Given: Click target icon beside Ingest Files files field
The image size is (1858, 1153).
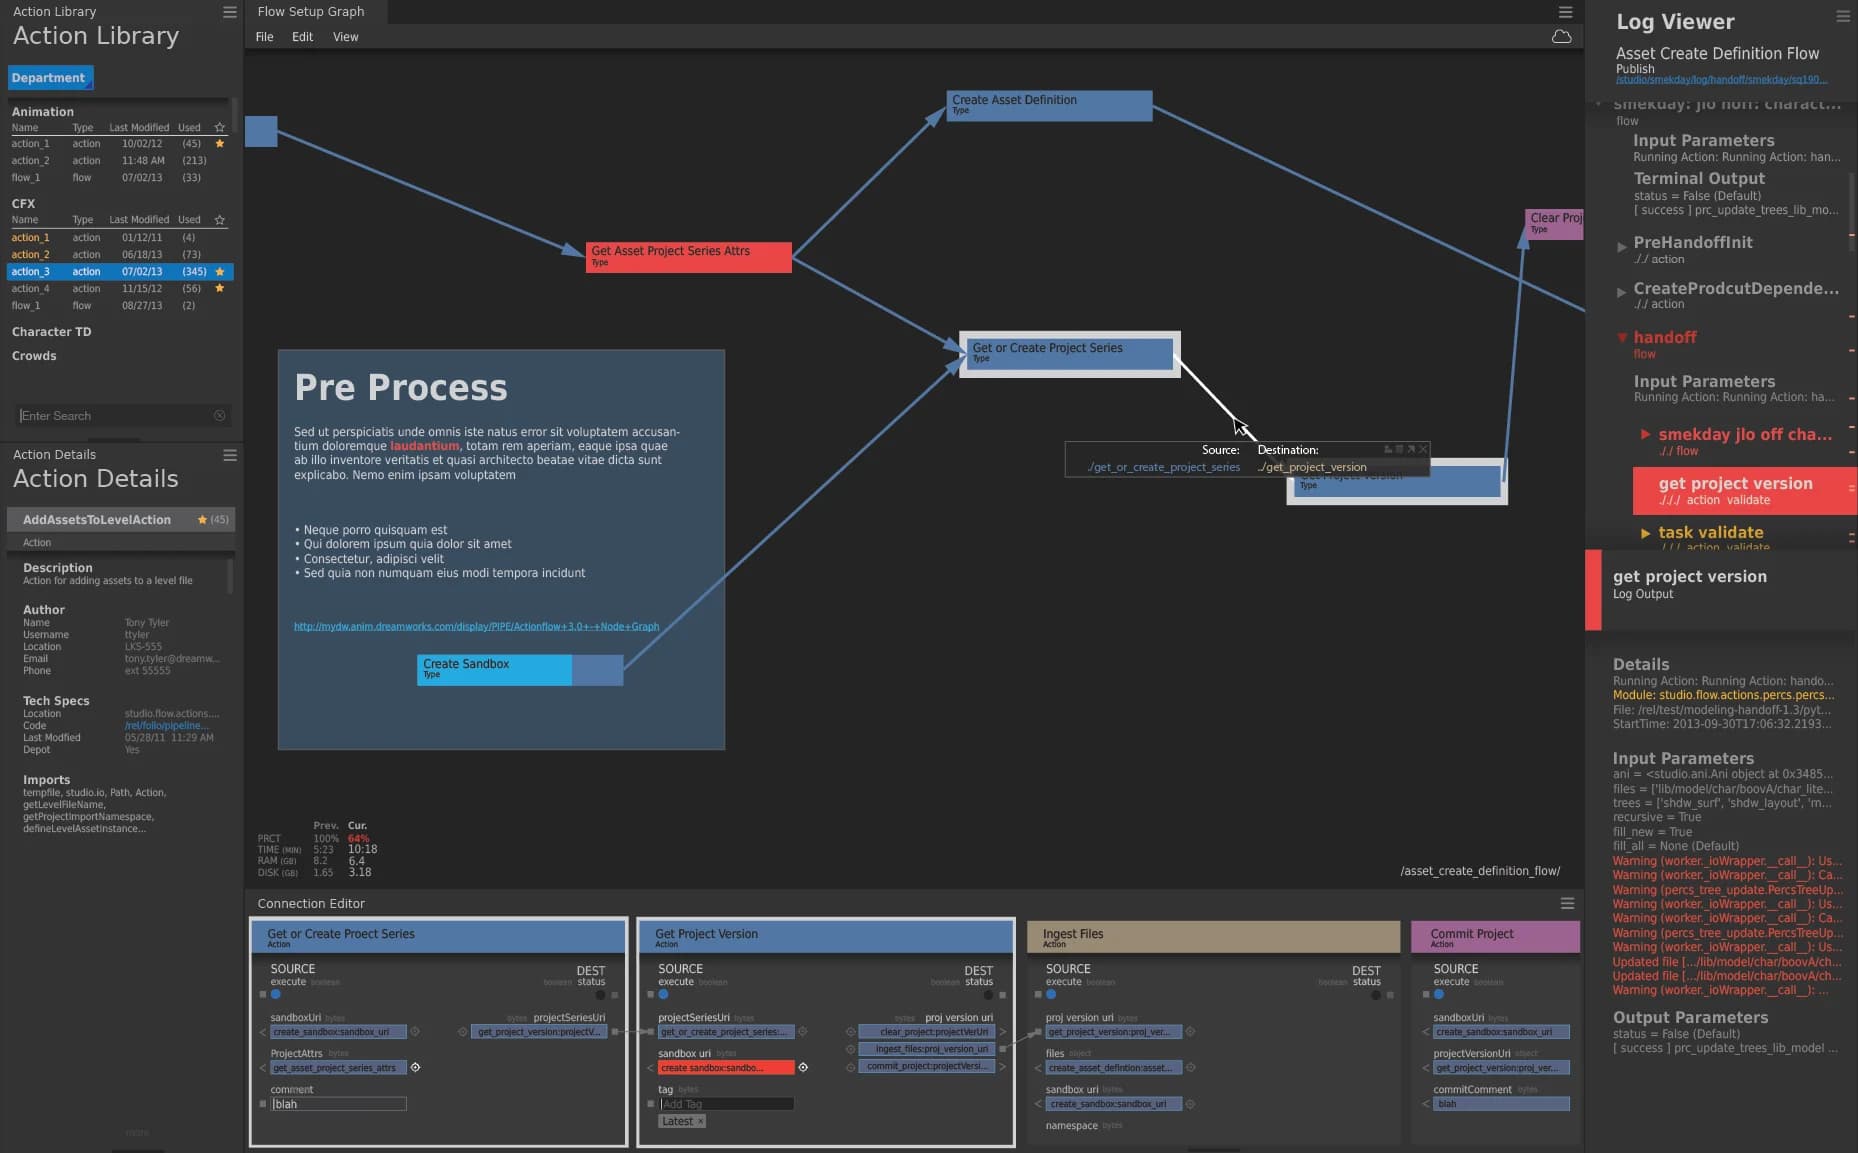Looking at the screenshot, I should (1191, 1068).
